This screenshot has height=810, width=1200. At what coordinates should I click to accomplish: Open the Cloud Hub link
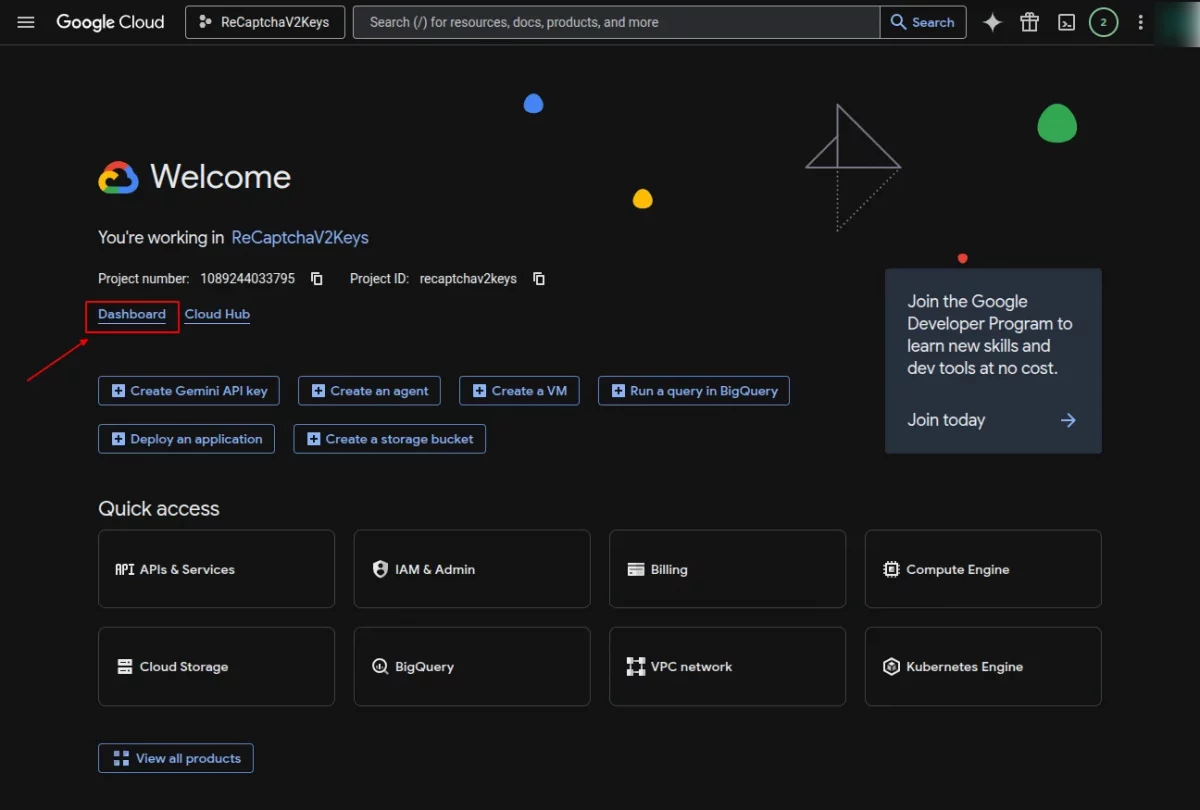pos(217,314)
